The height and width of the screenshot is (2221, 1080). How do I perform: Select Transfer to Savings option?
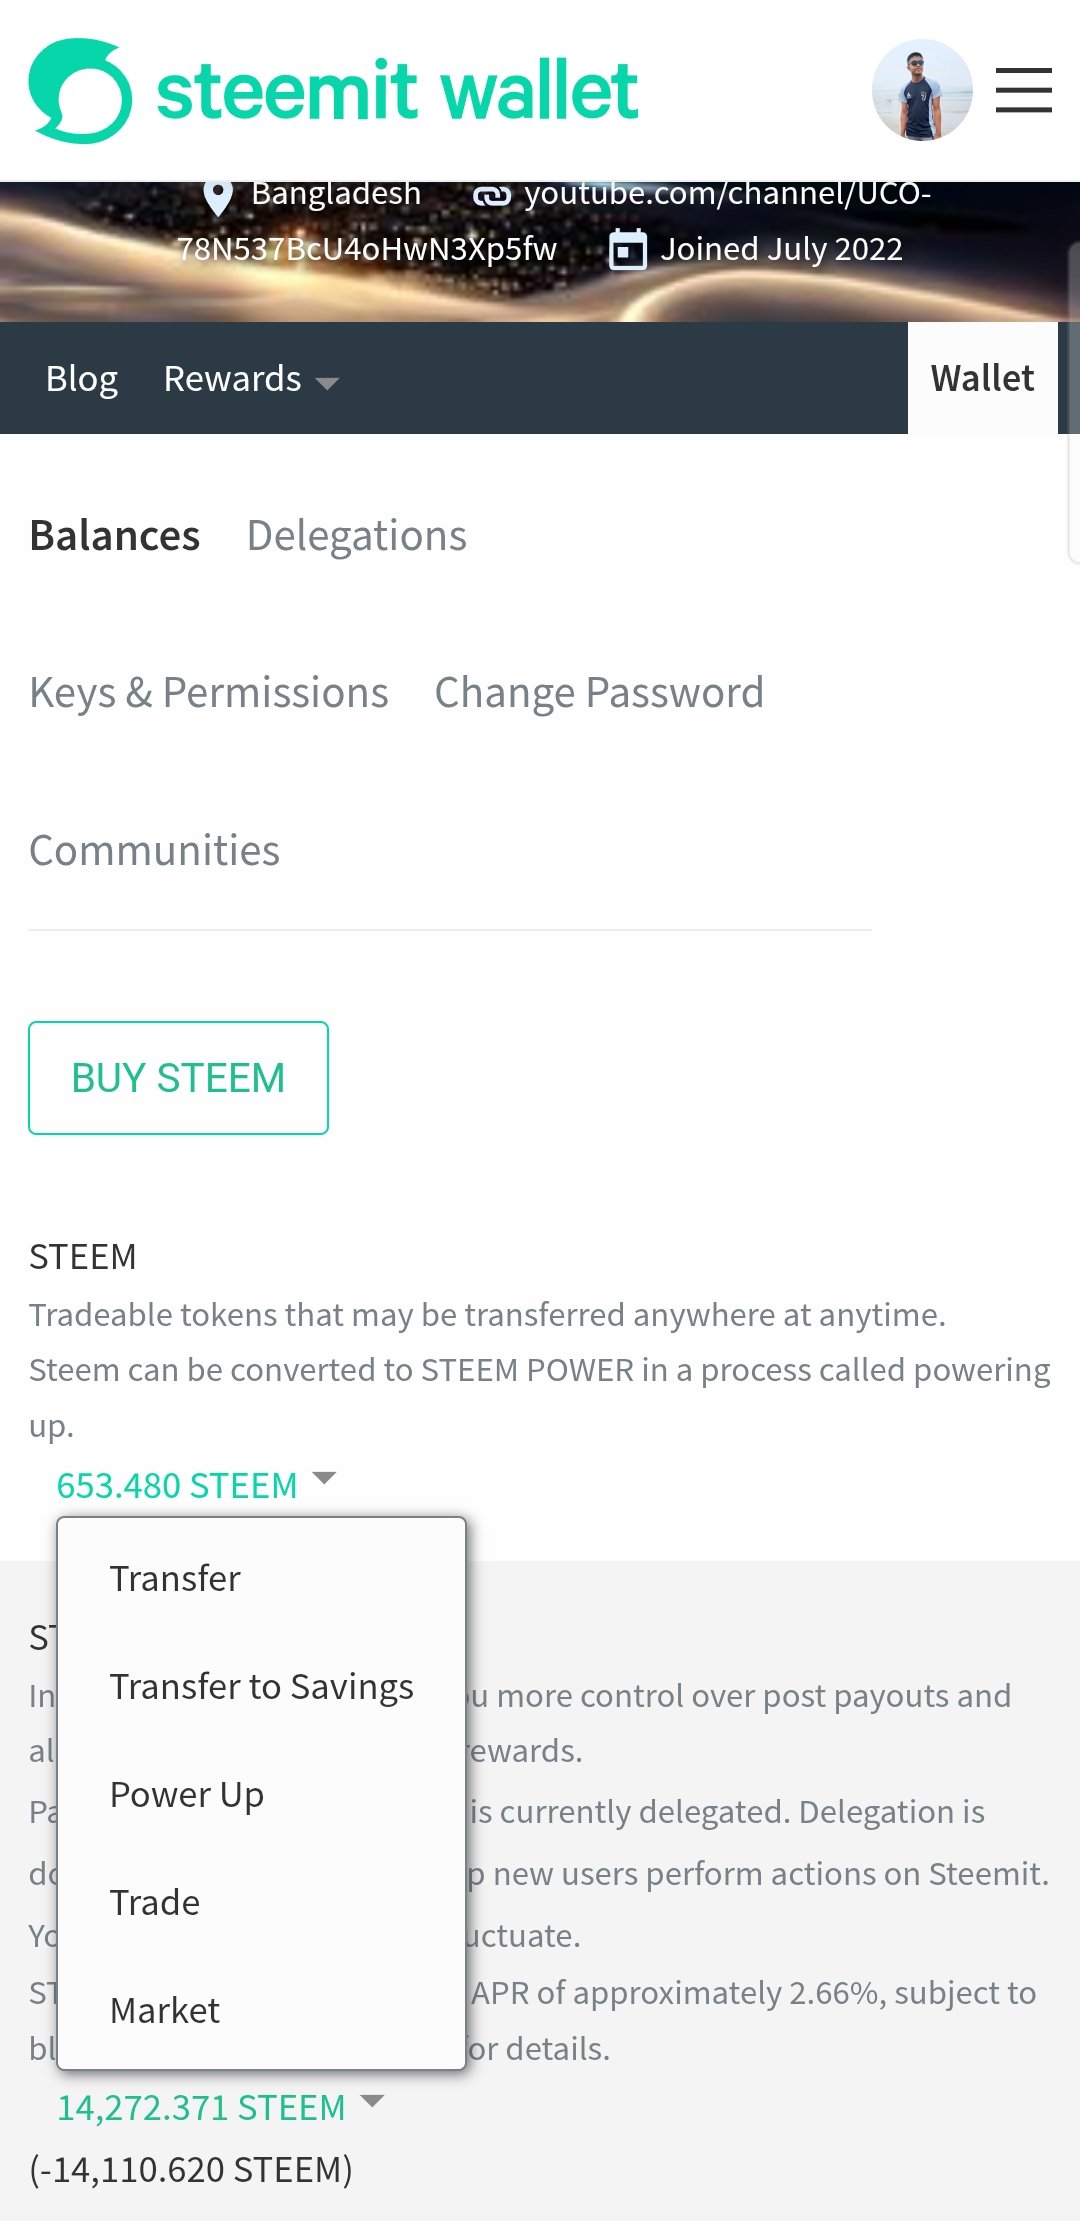261,1687
